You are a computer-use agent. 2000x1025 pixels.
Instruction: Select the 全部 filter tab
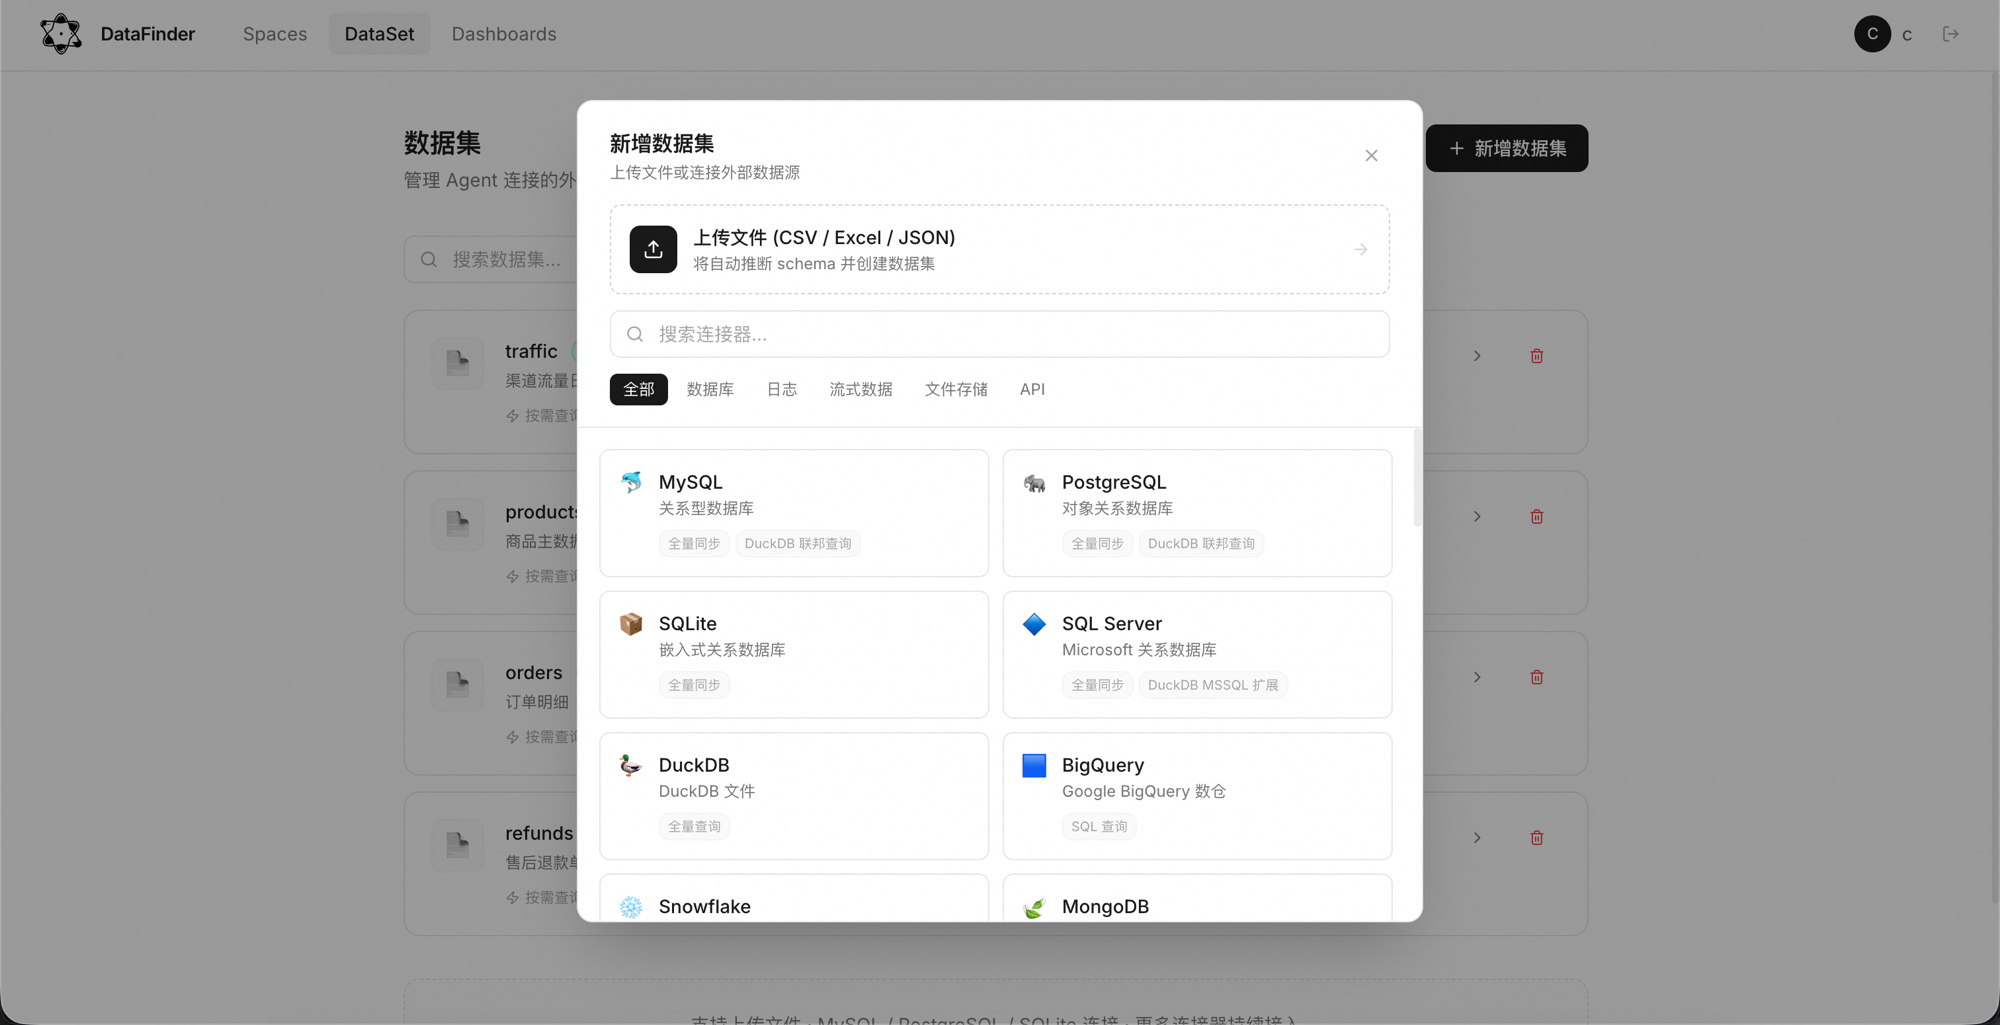[638, 389]
